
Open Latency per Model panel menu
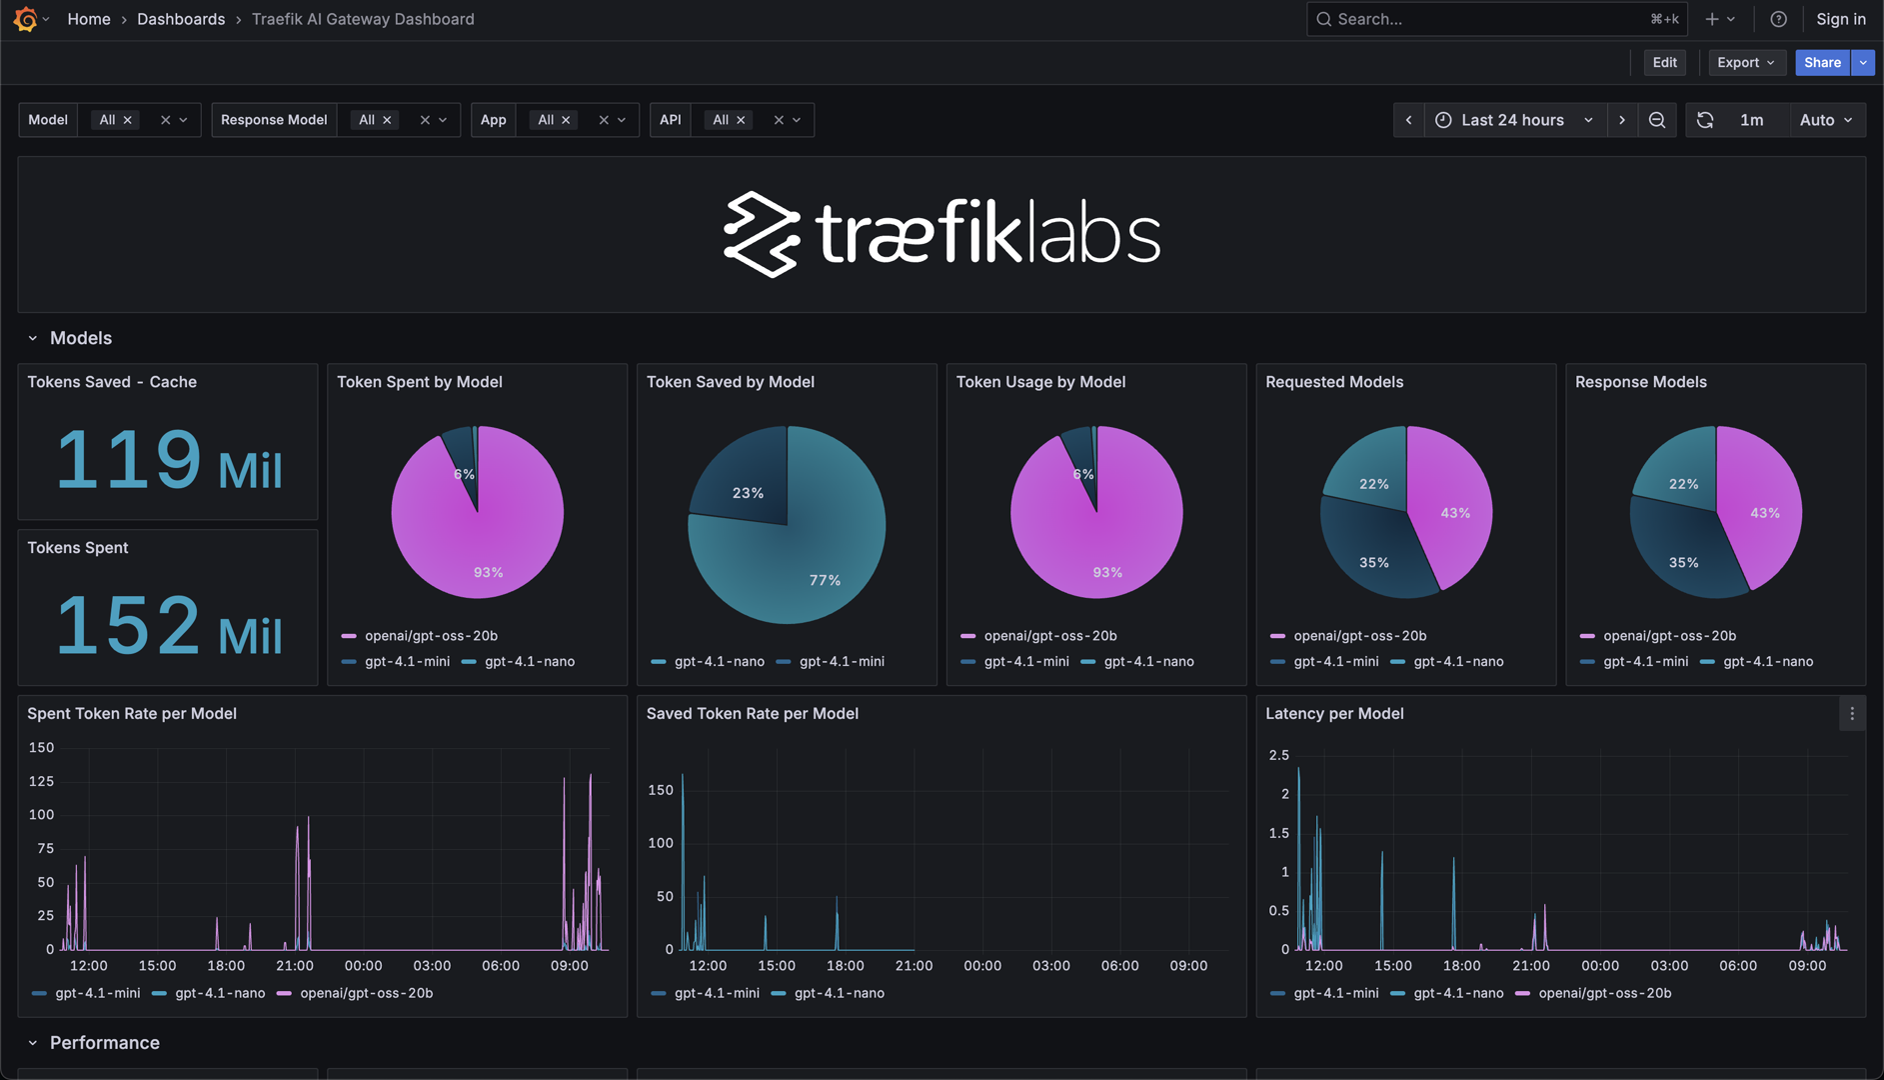[x=1852, y=714]
